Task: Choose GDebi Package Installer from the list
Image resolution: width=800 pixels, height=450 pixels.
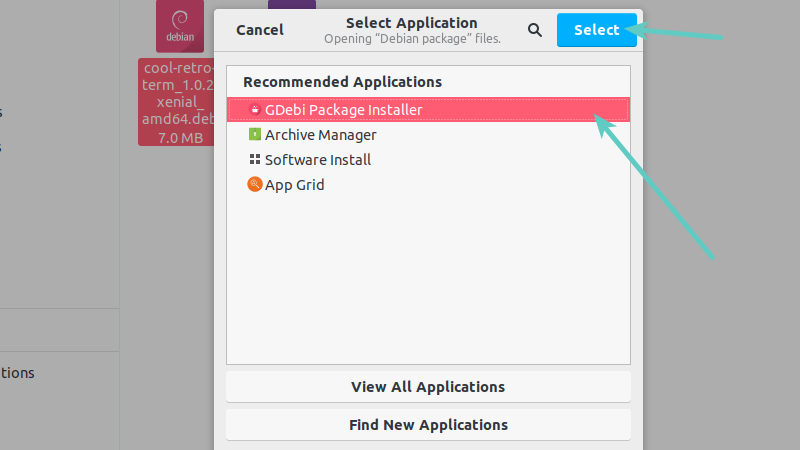Action: pyautogui.click(x=429, y=110)
